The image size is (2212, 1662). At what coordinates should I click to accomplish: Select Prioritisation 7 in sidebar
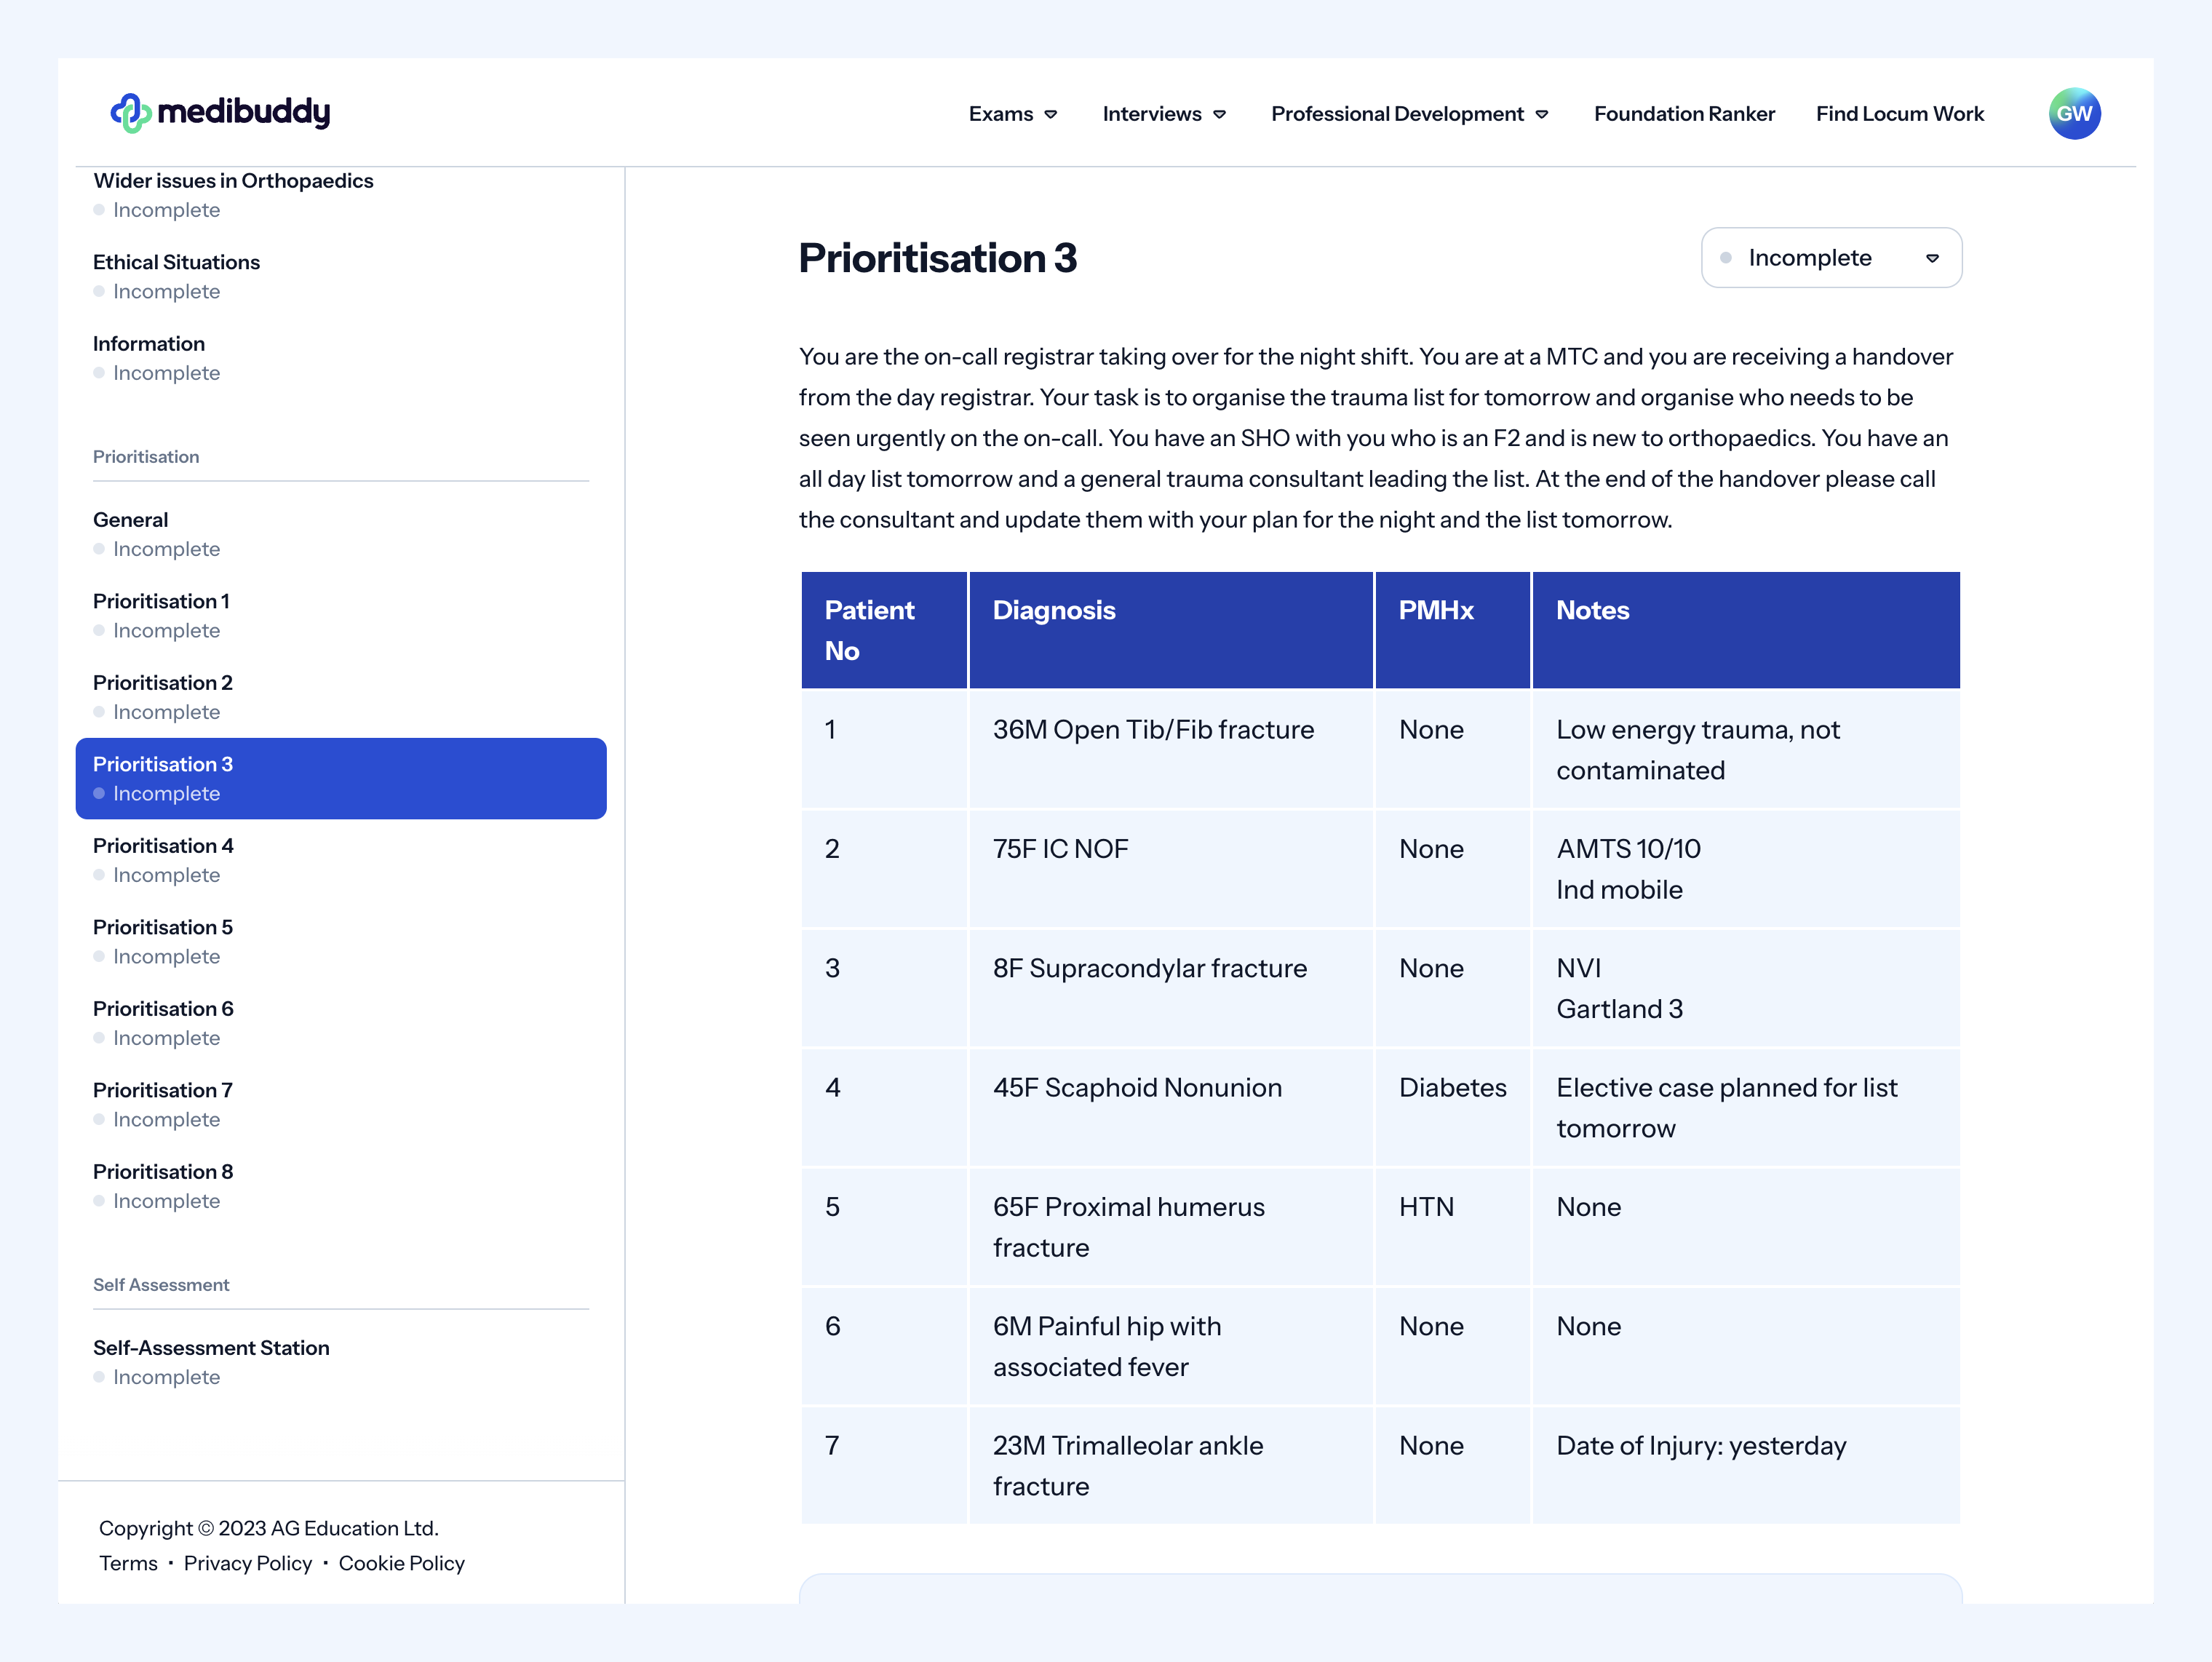341,1105
